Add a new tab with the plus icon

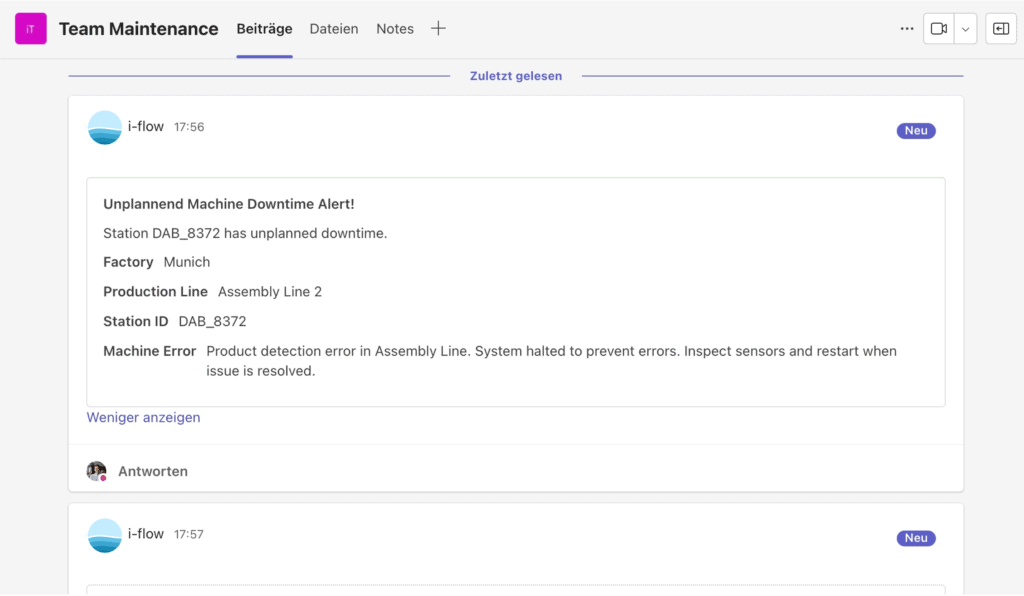click(x=438, y=28)
